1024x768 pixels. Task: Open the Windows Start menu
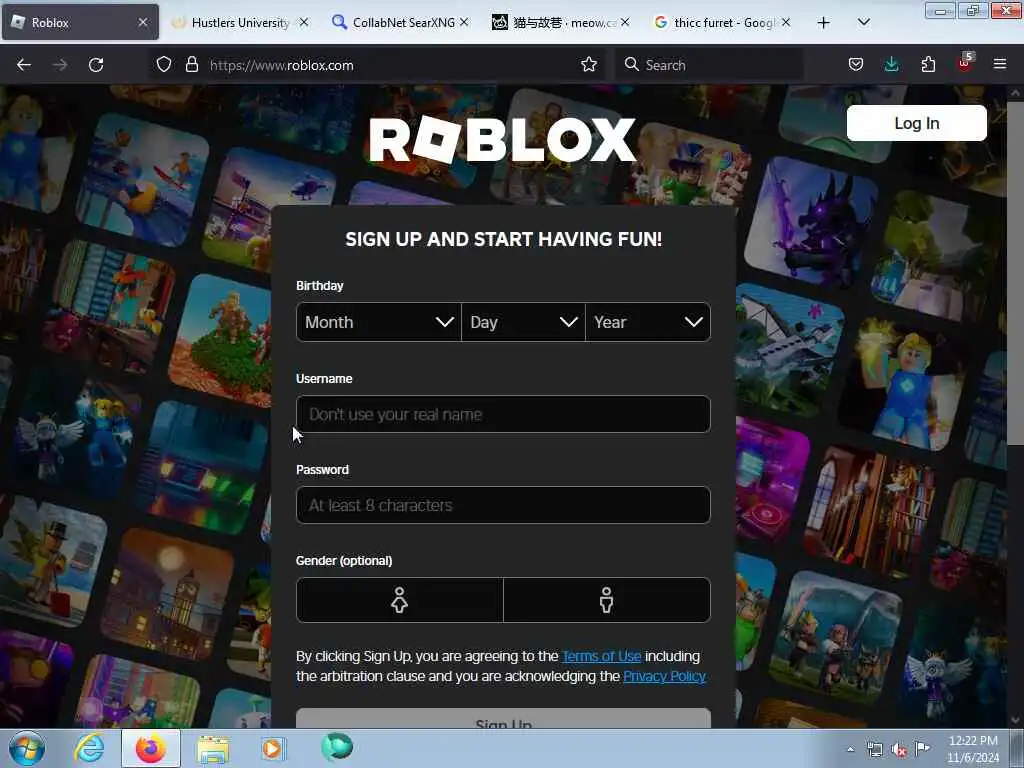(x=27, y=748)
